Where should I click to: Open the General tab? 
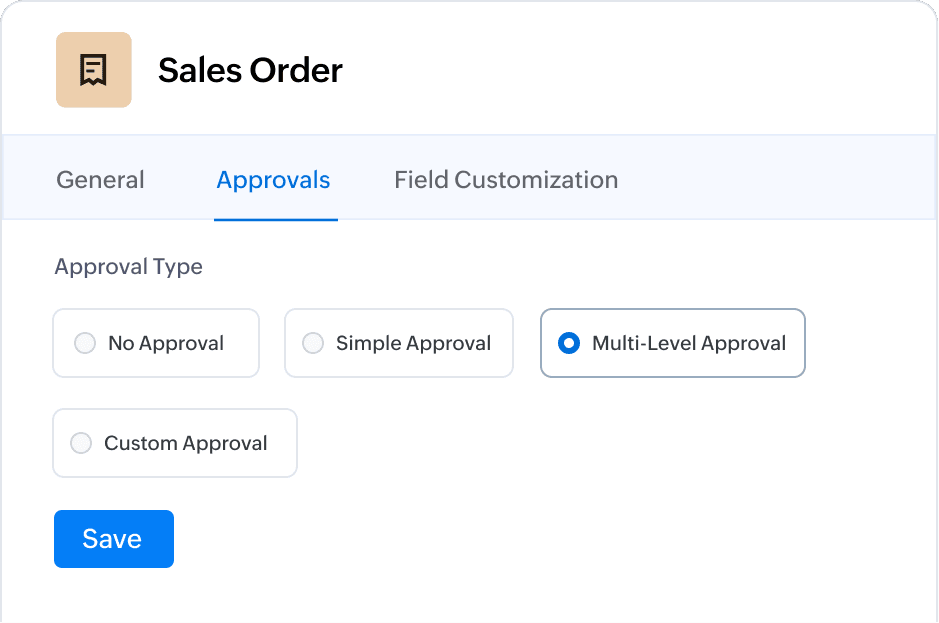100,180
